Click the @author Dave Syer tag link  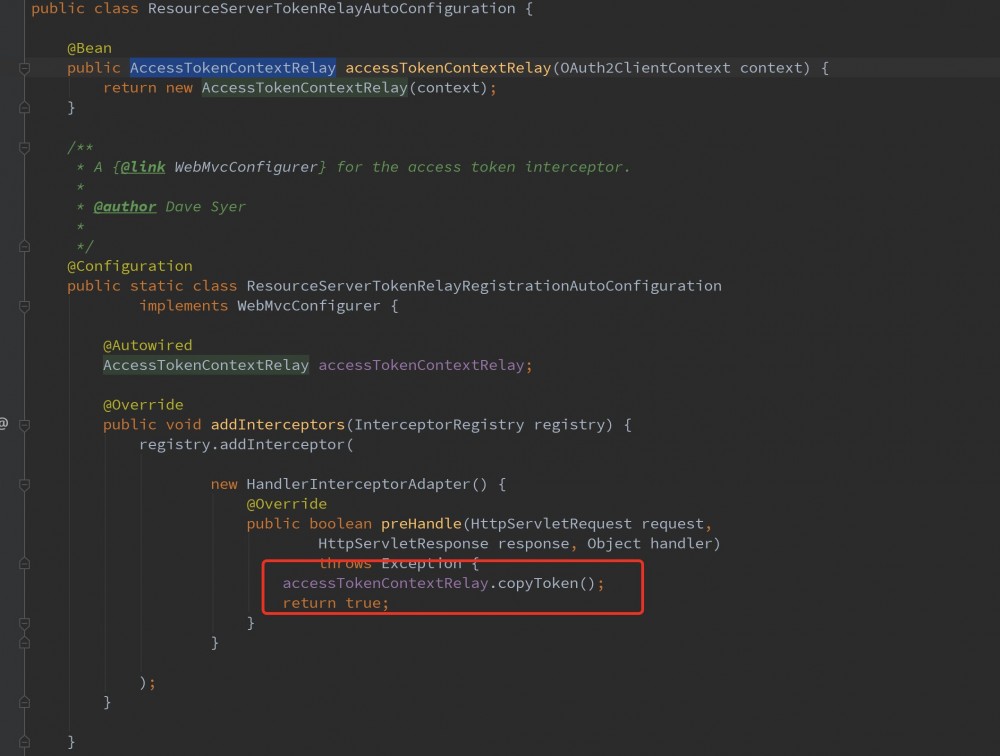tap(126, 206)
